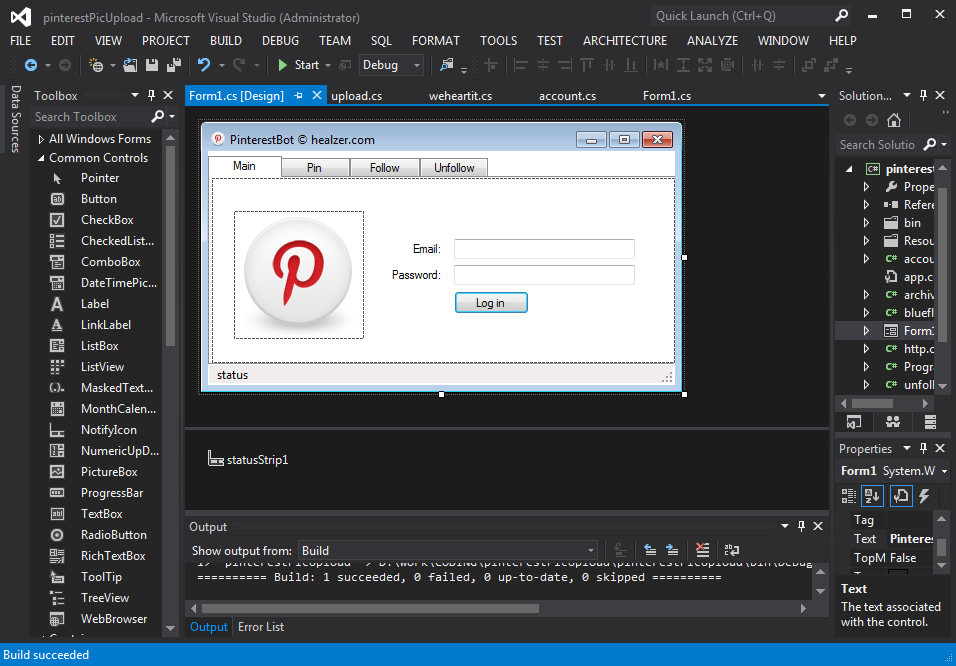Click the Save toolbar icon
956x666 pixels.
[152, 65]
